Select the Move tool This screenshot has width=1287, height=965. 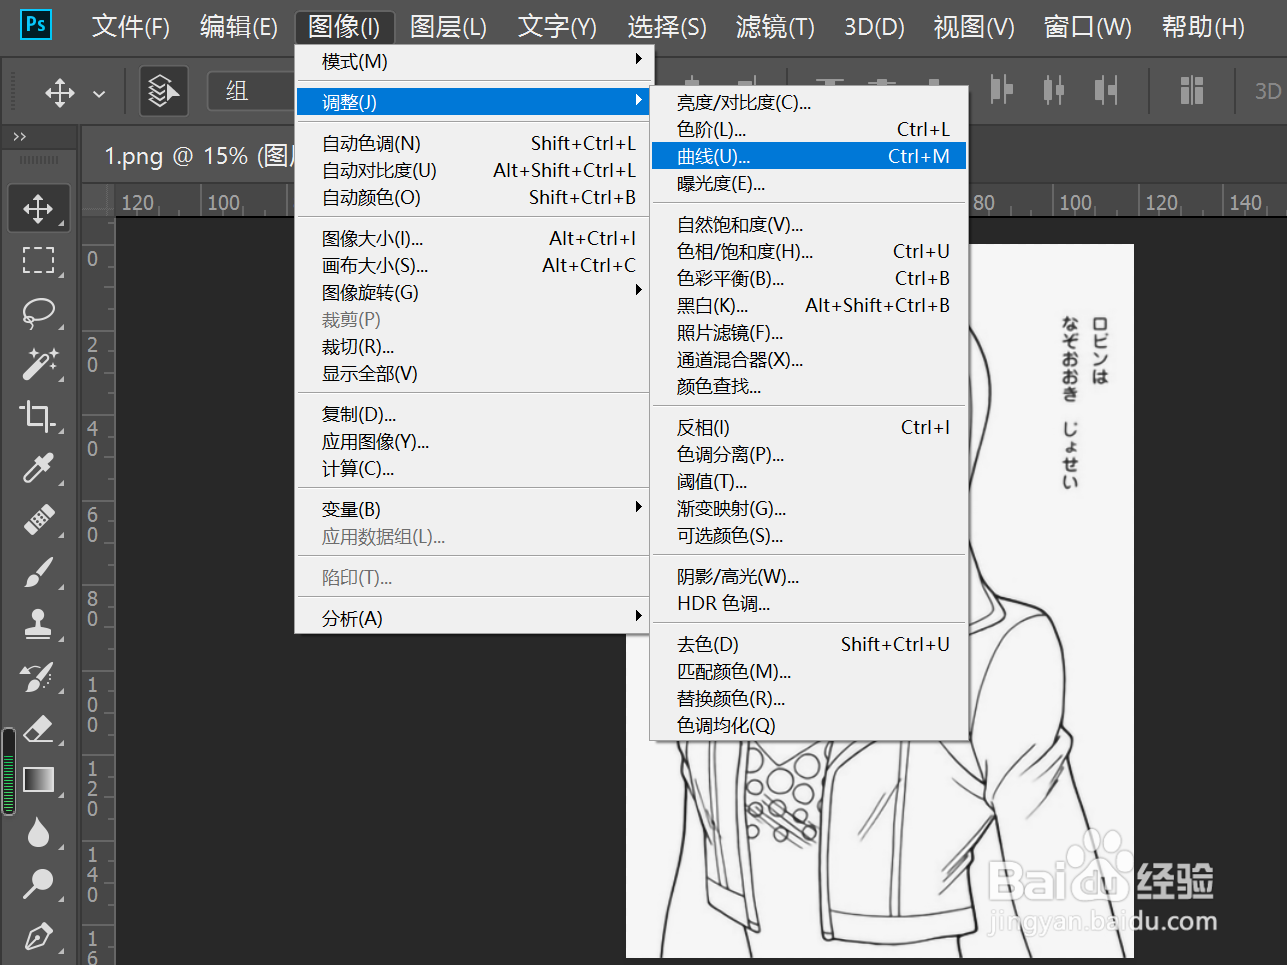[38, 208]
